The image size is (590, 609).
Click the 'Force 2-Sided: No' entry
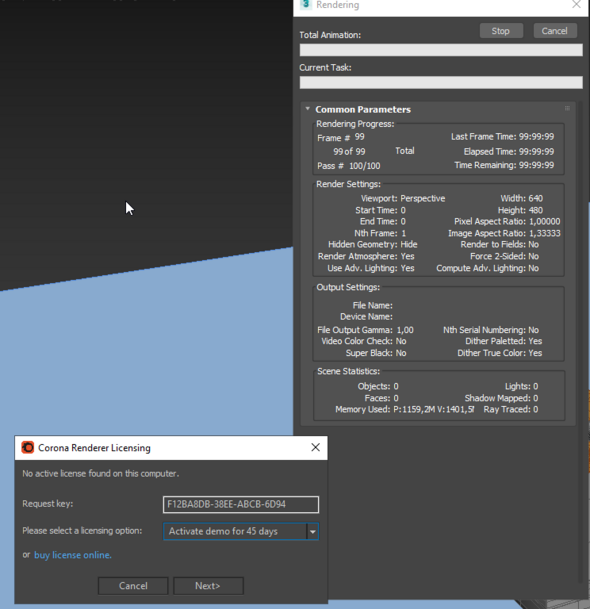click(x=504, y=256)
